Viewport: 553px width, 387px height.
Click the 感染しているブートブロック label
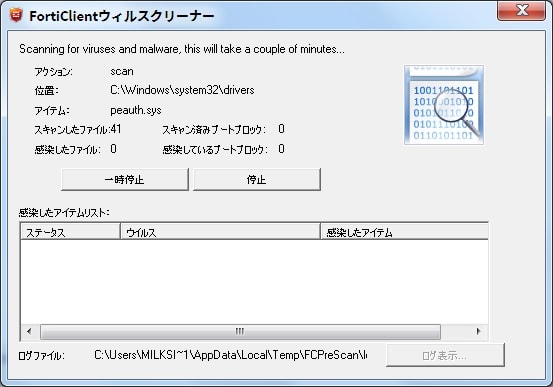click(x=215, y=150)
